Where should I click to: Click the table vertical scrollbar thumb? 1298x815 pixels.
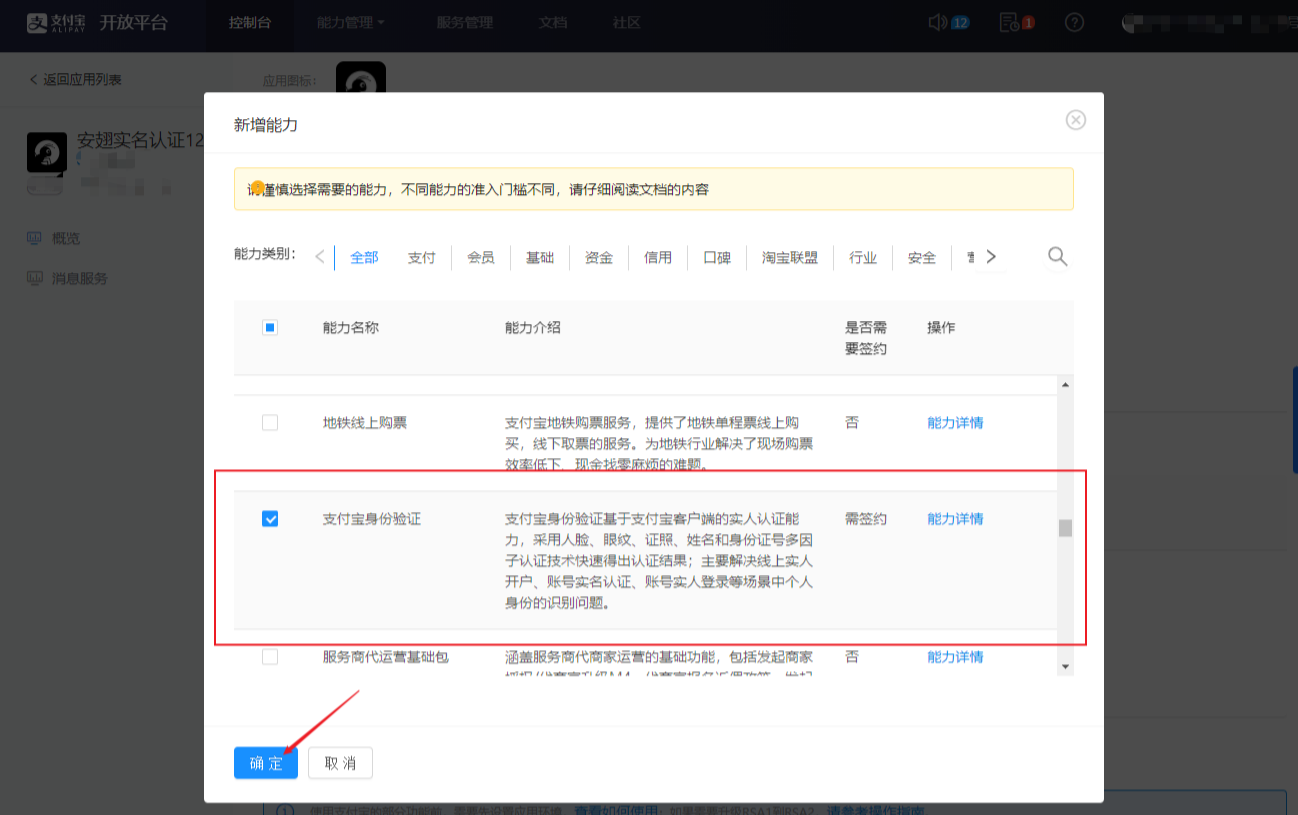(1065, 528)
